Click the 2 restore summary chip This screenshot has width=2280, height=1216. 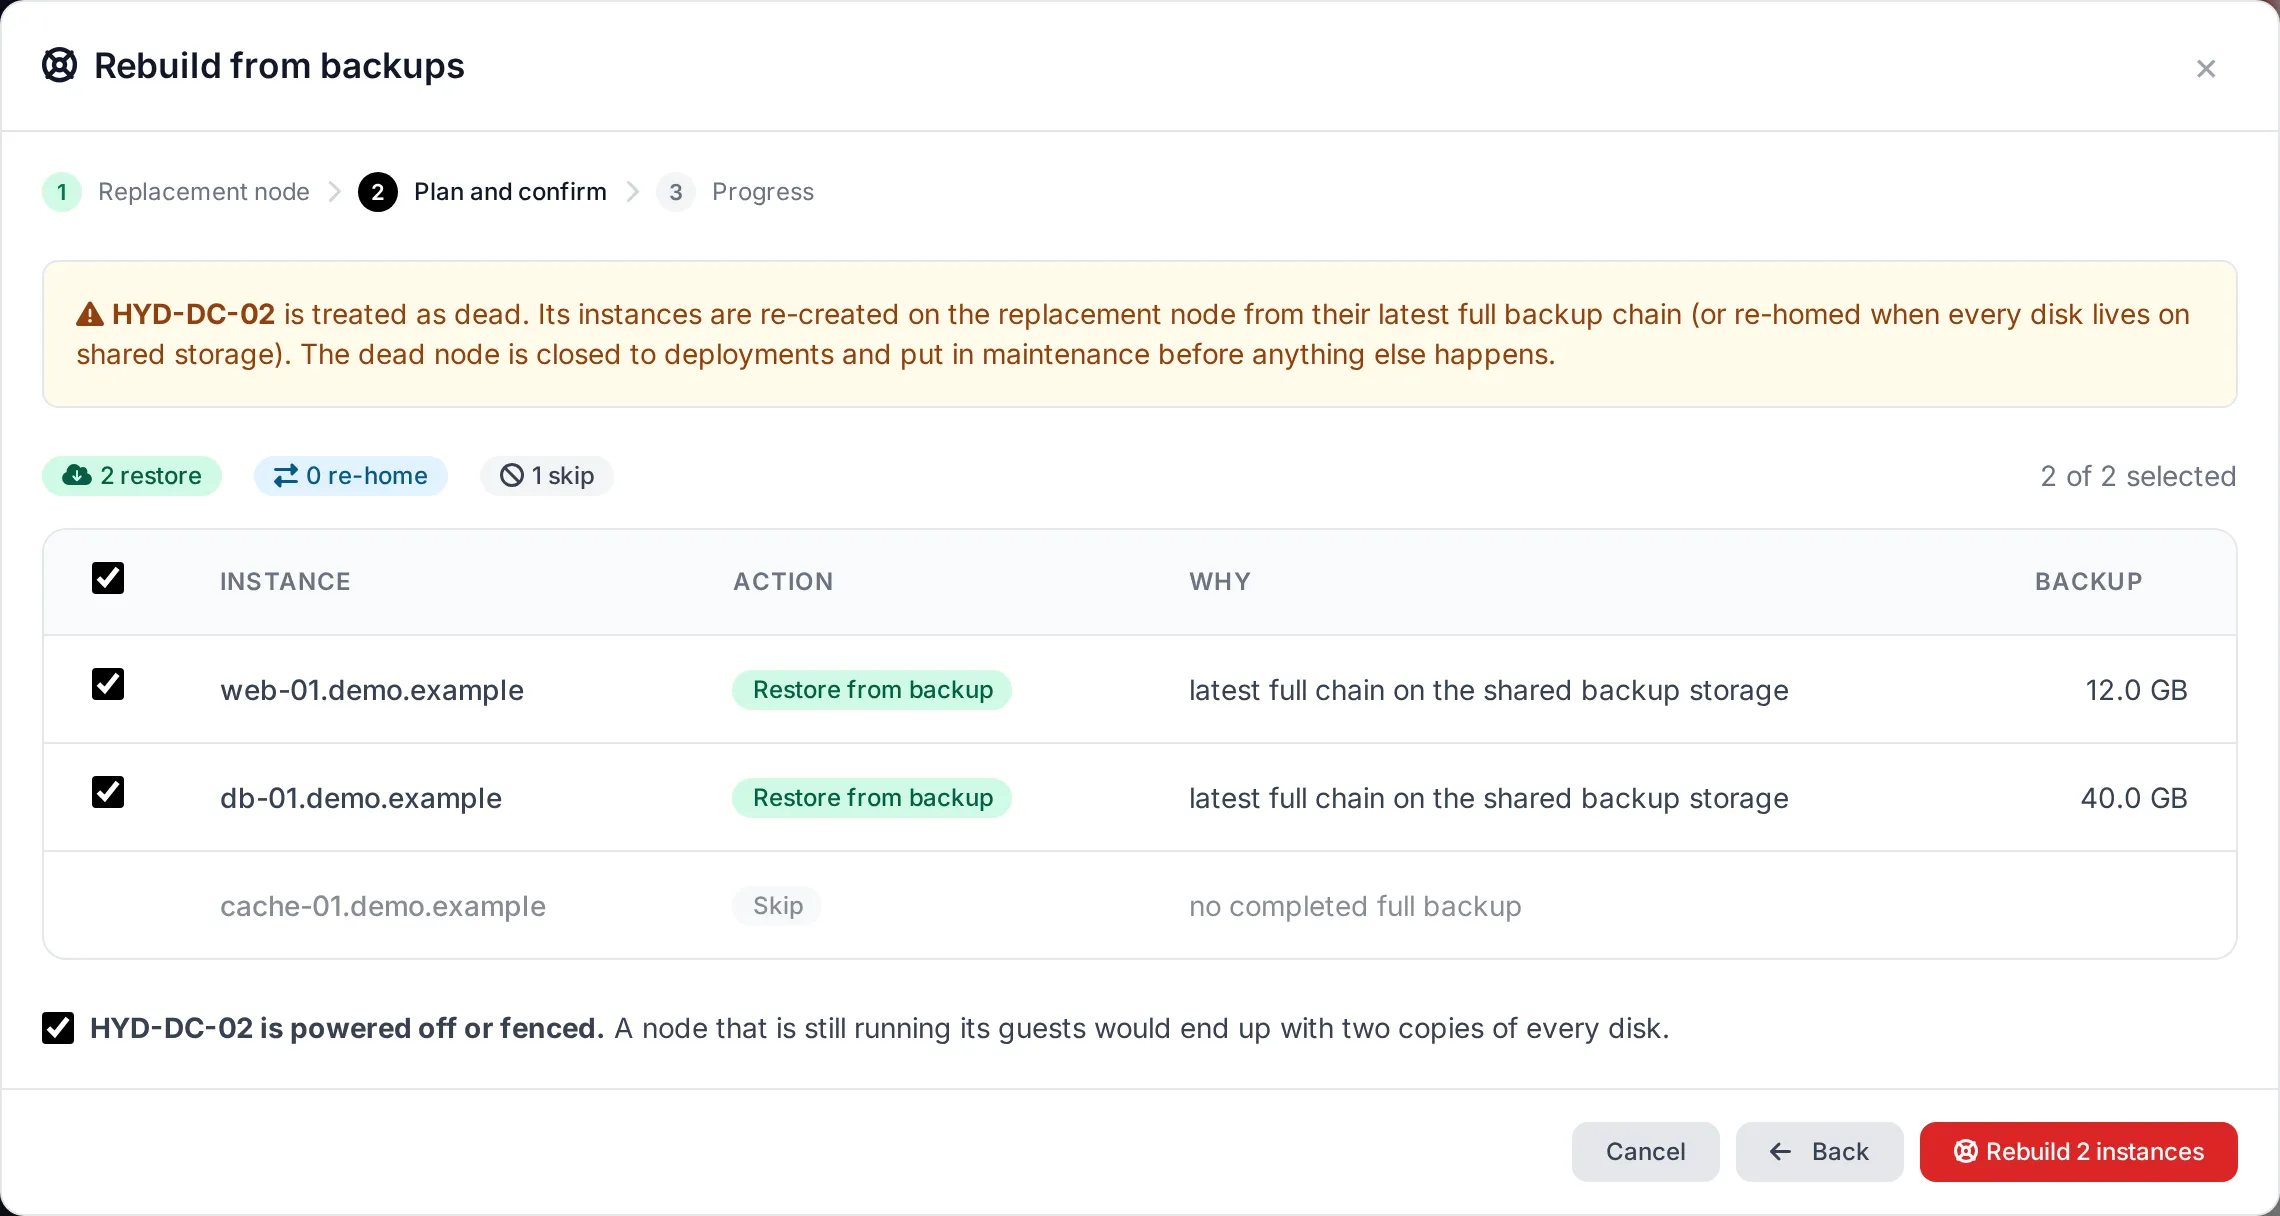coord(132,476)
